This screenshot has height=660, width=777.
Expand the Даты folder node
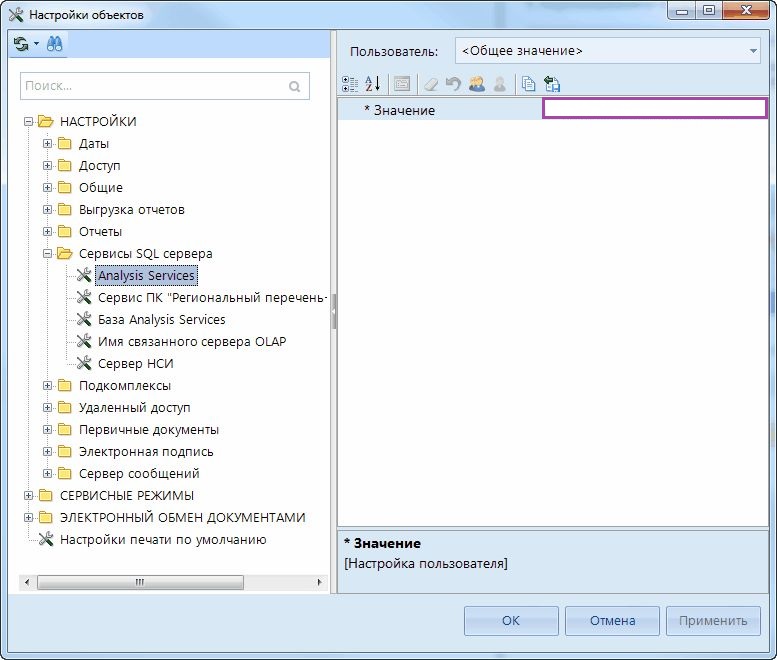(x=47, y=144)
